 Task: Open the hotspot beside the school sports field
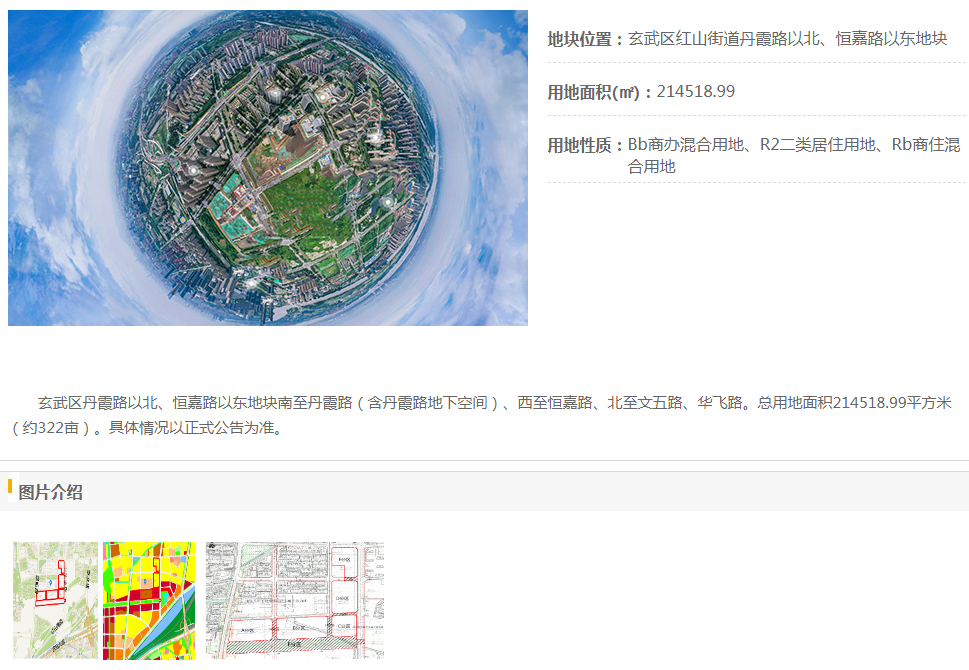pos(323,97)
